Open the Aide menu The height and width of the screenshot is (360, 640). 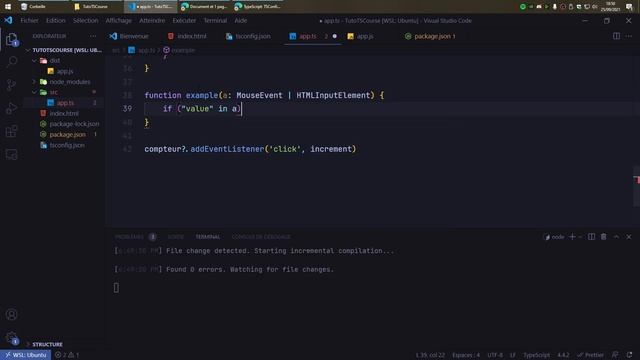click(x=240, y=20)
